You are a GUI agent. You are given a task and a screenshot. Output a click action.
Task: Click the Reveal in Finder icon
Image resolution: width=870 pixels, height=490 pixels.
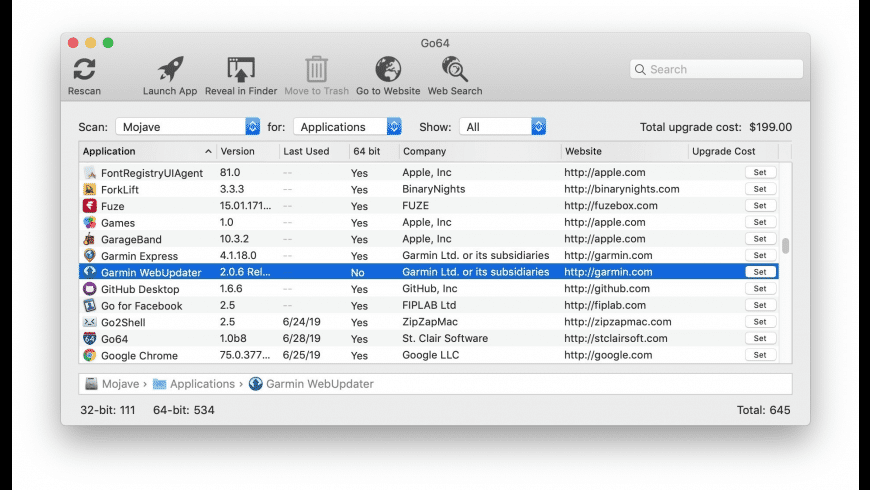pyautogui.click(x=241, y=69)
